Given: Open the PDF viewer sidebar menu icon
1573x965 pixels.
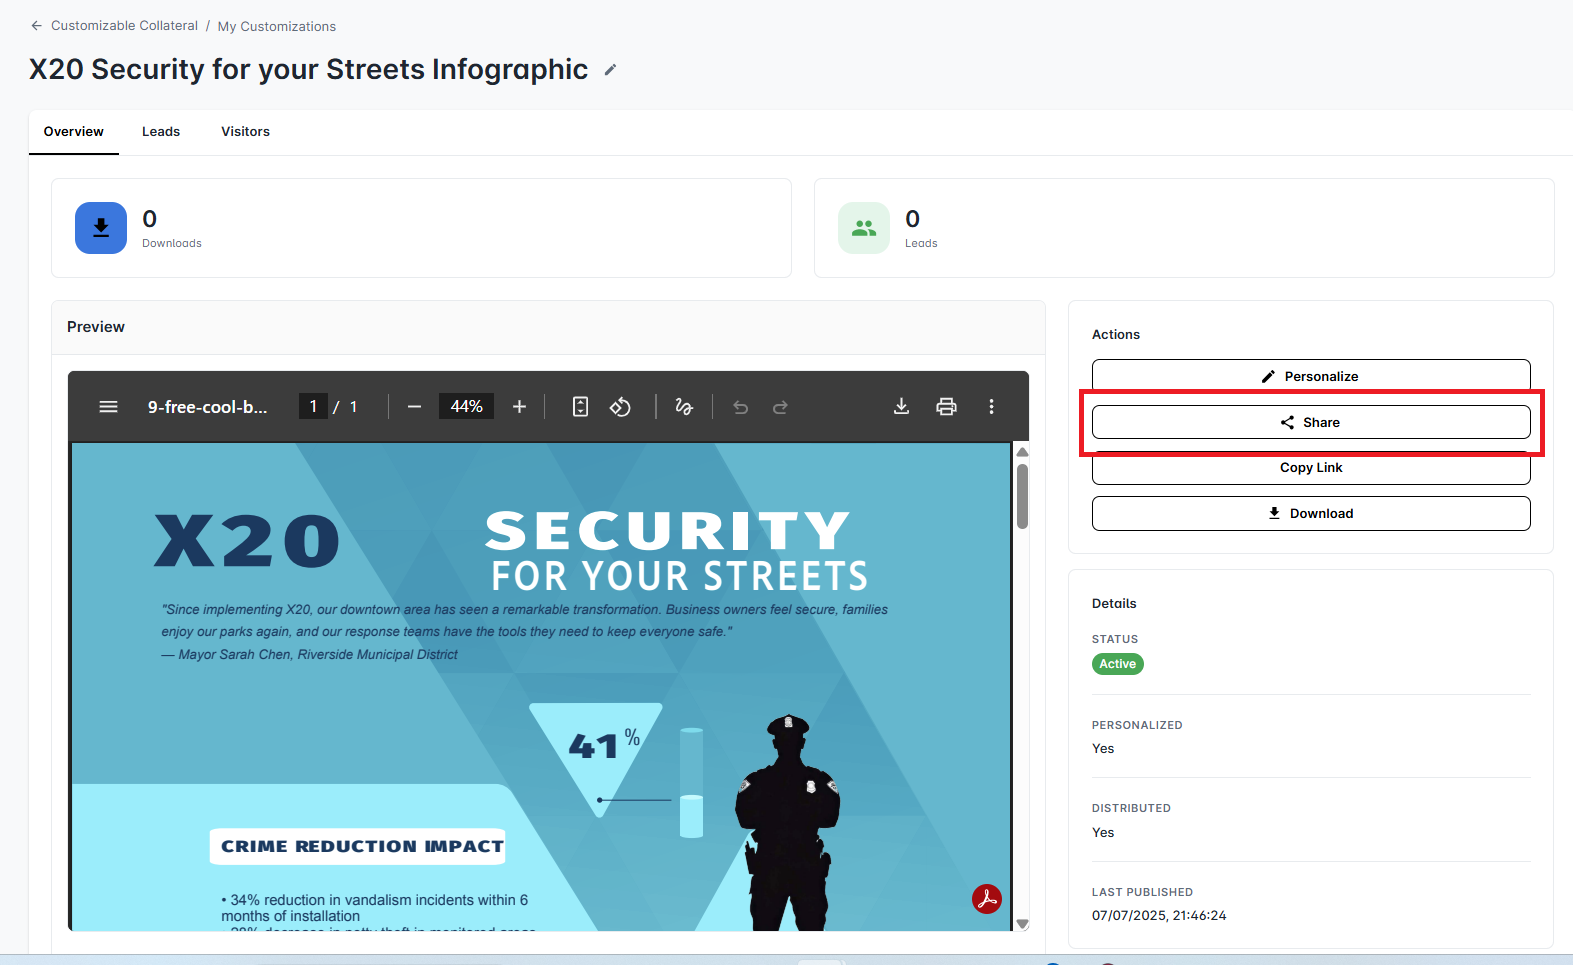Looking at the screenshot, I should pos(108,407).
